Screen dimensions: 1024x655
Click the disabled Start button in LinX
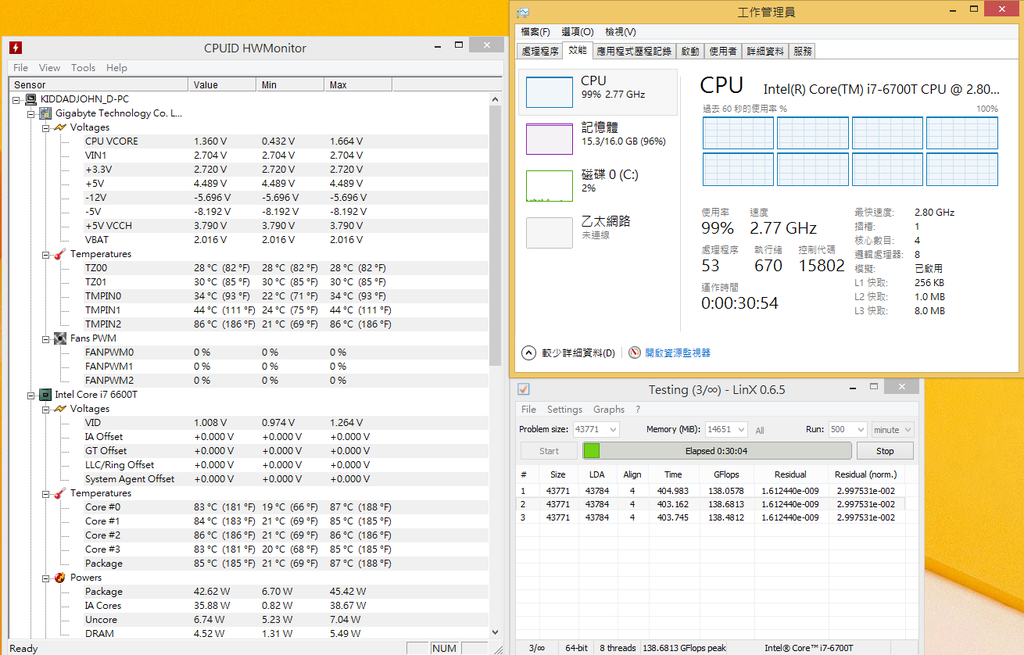[x=549, y=451]
